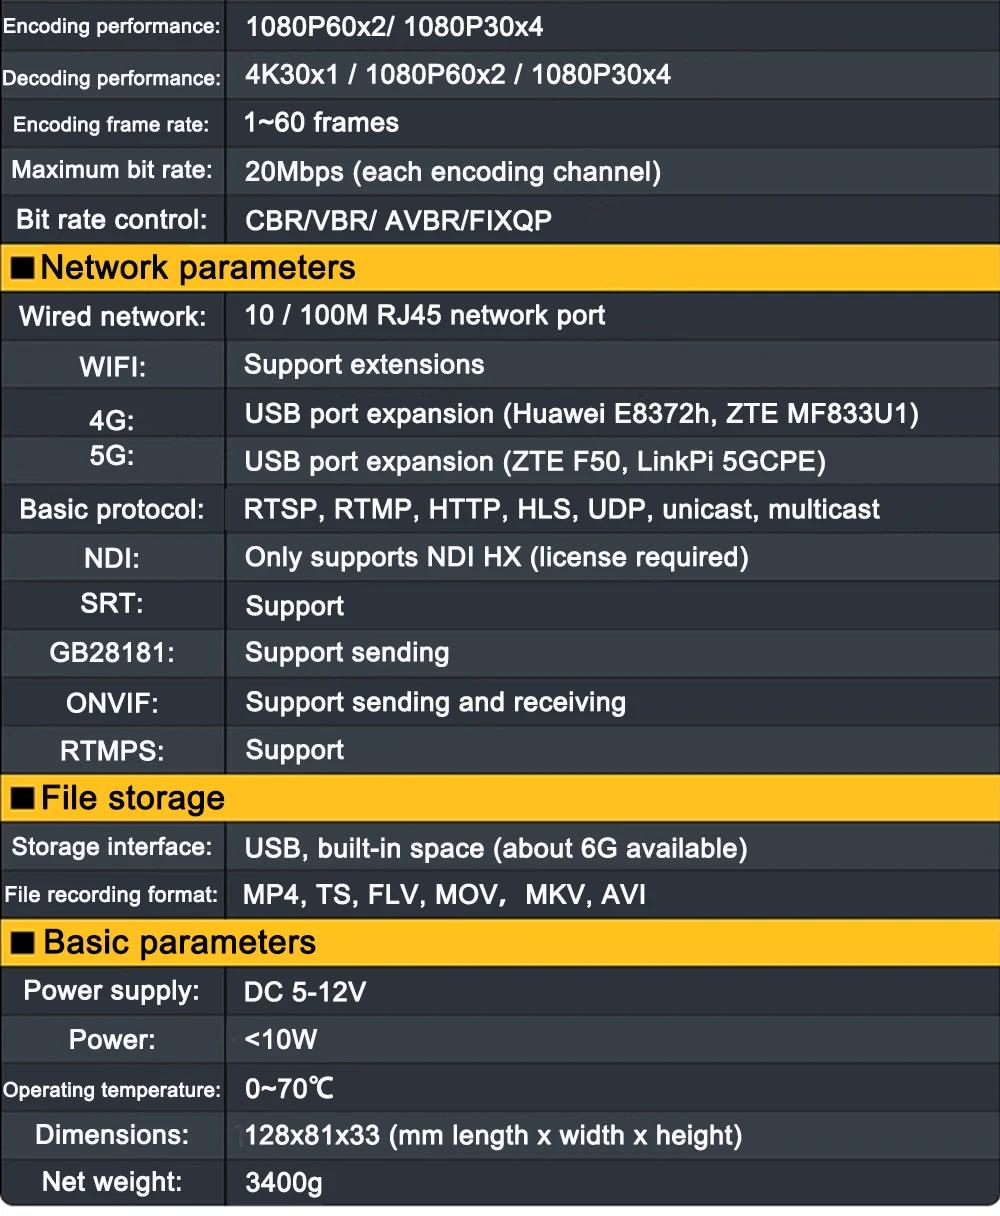Click the black square beside Network parameters
This screenshot has width=1000, height=1216.
tap(22, 269)
